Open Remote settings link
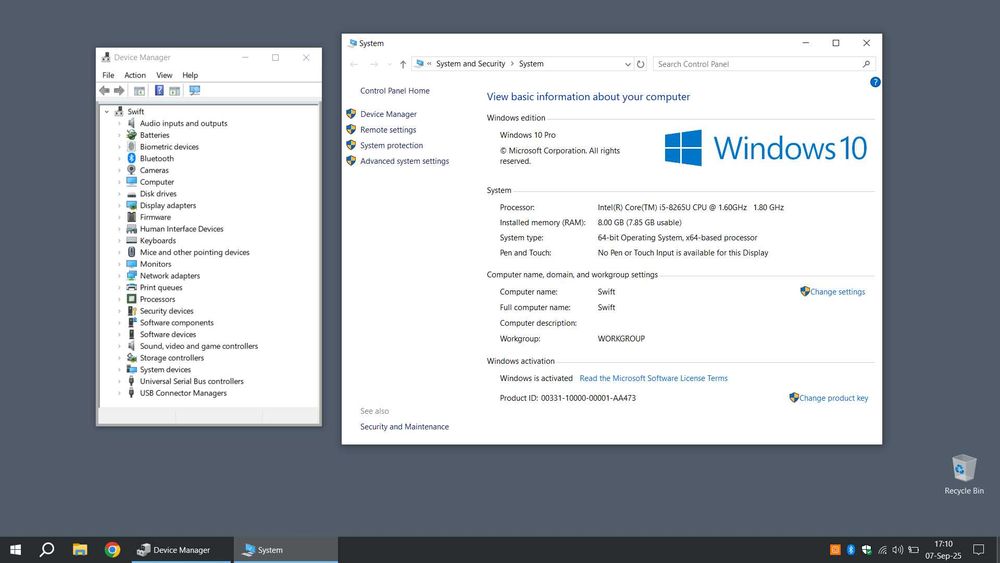This screenshot has height=563, width=1000. pyautogui.click(x=388, y=130)
